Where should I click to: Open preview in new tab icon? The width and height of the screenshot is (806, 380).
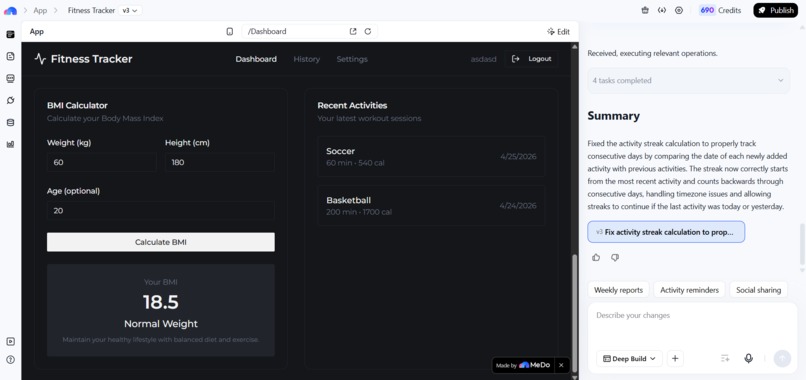[x=353, y=31]
